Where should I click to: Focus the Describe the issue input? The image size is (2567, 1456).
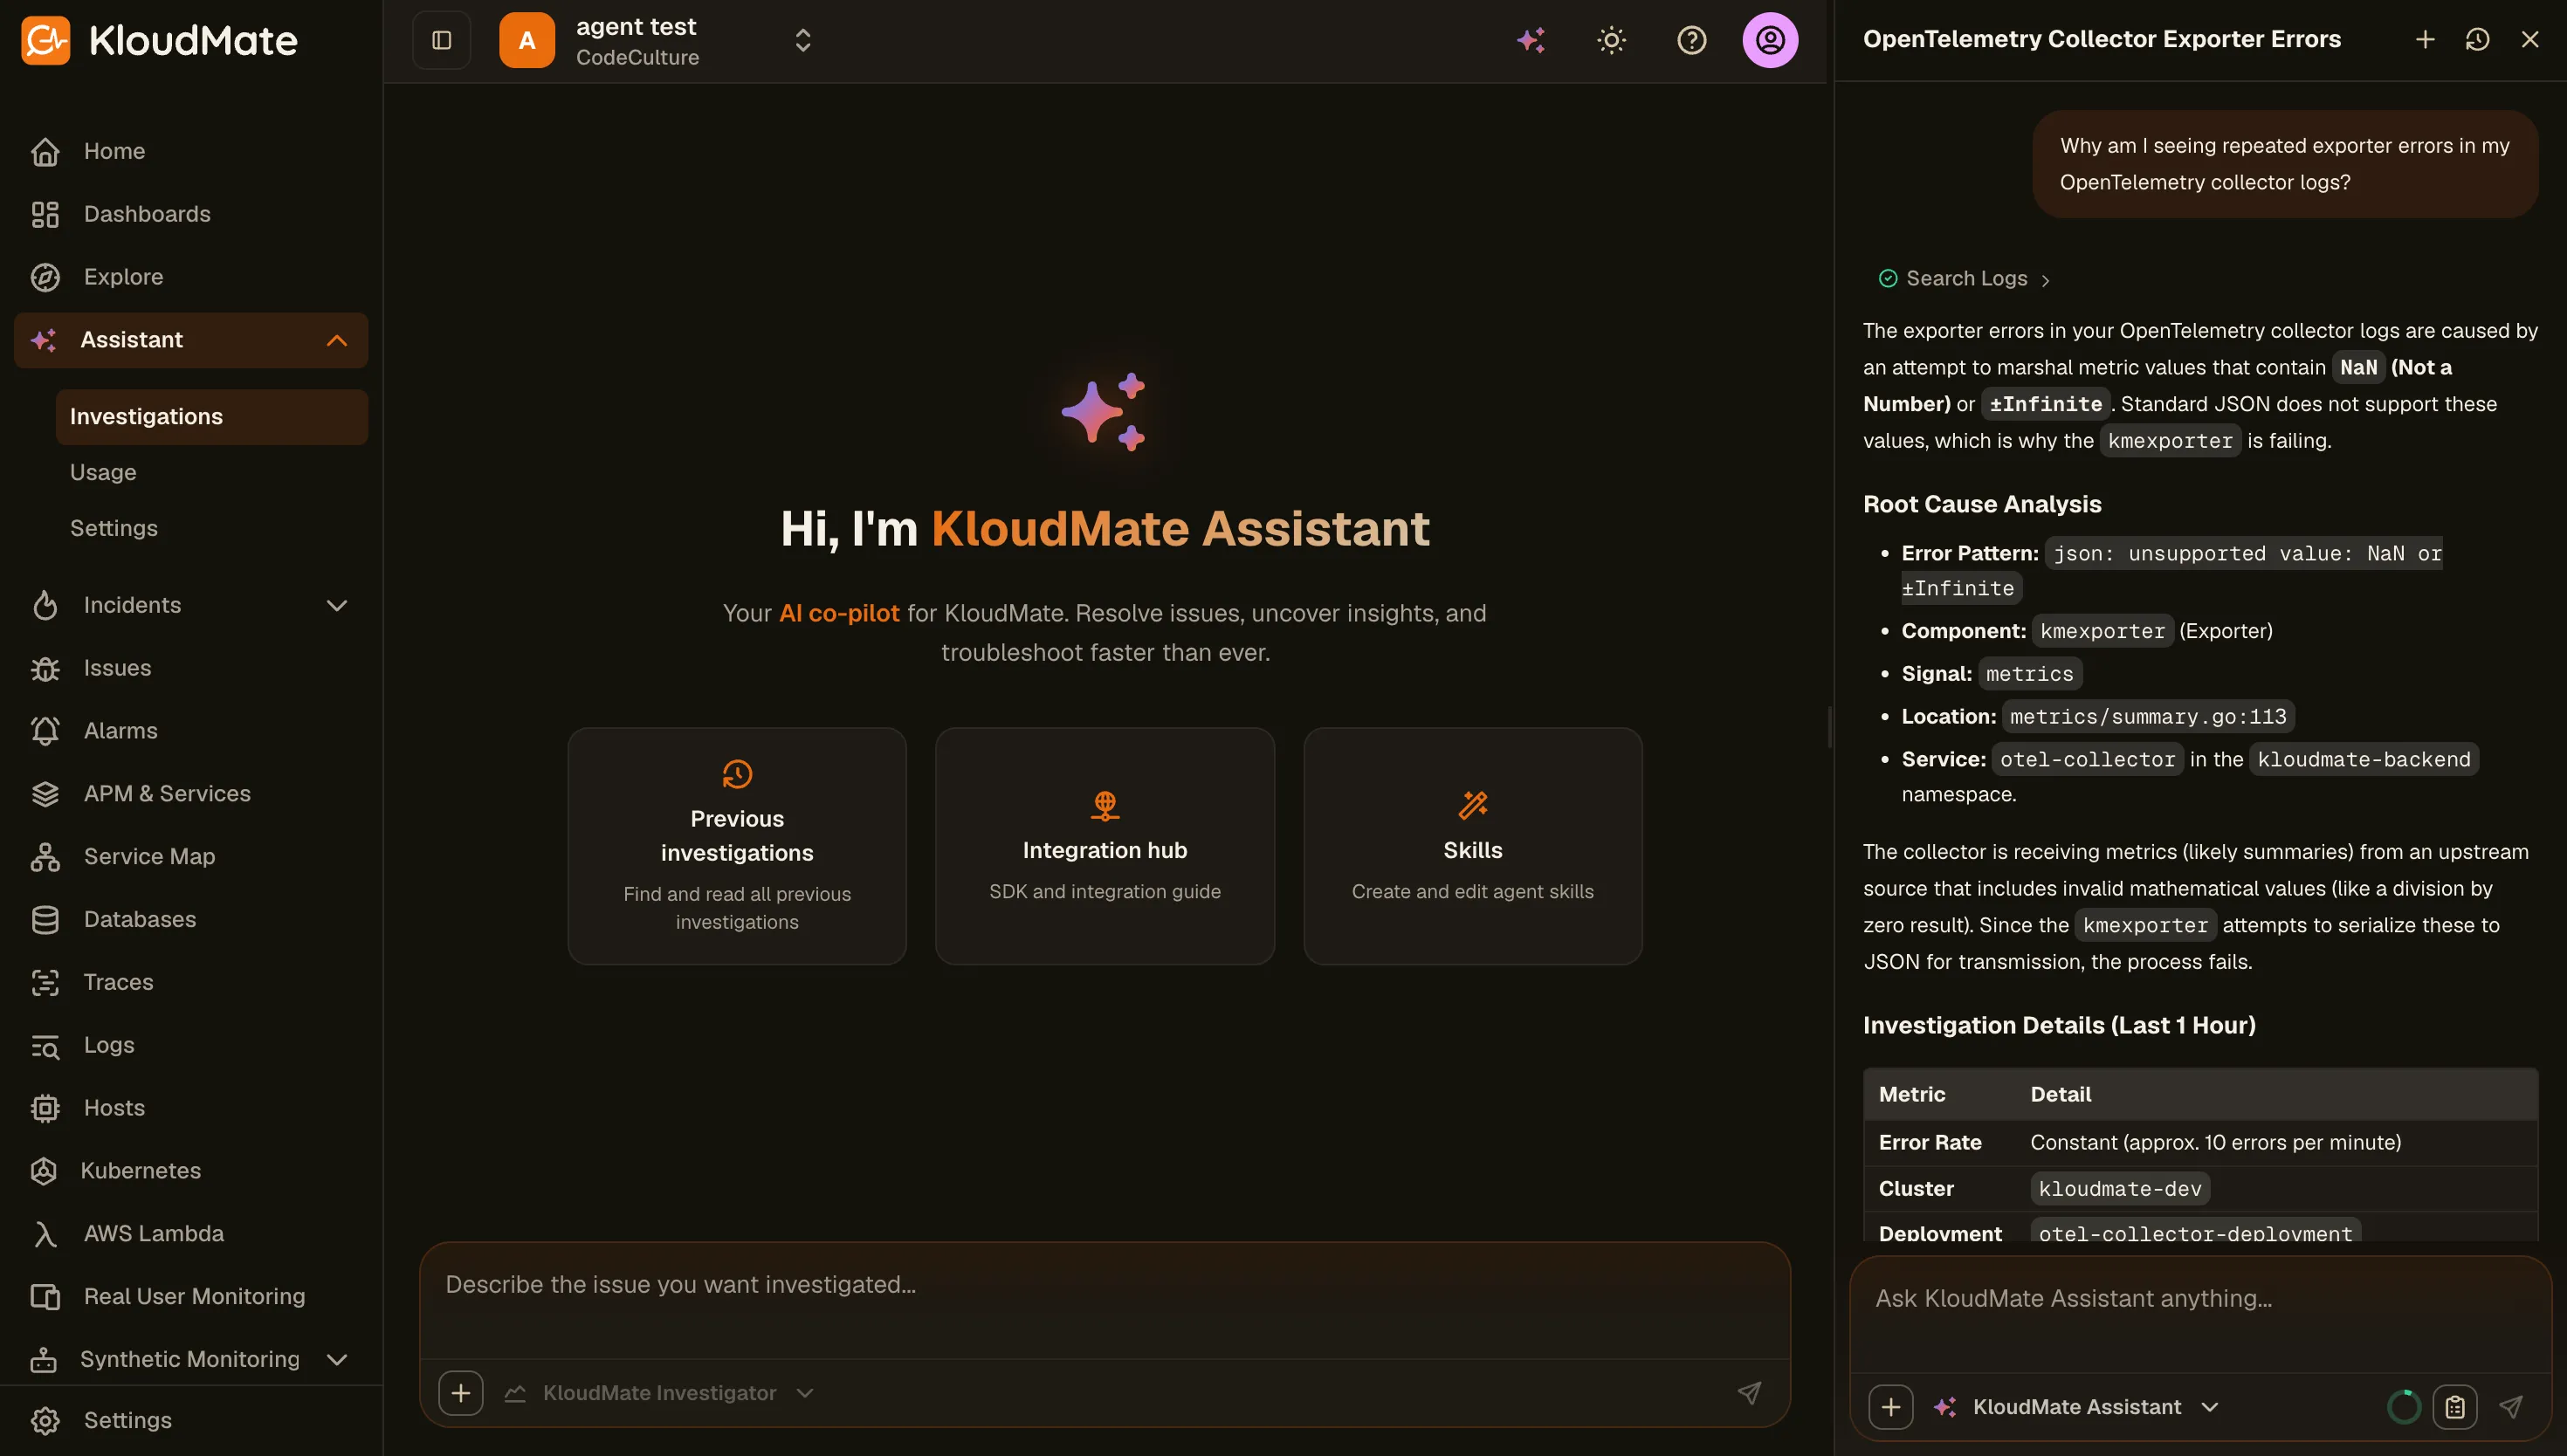tap(1104, 1300)
